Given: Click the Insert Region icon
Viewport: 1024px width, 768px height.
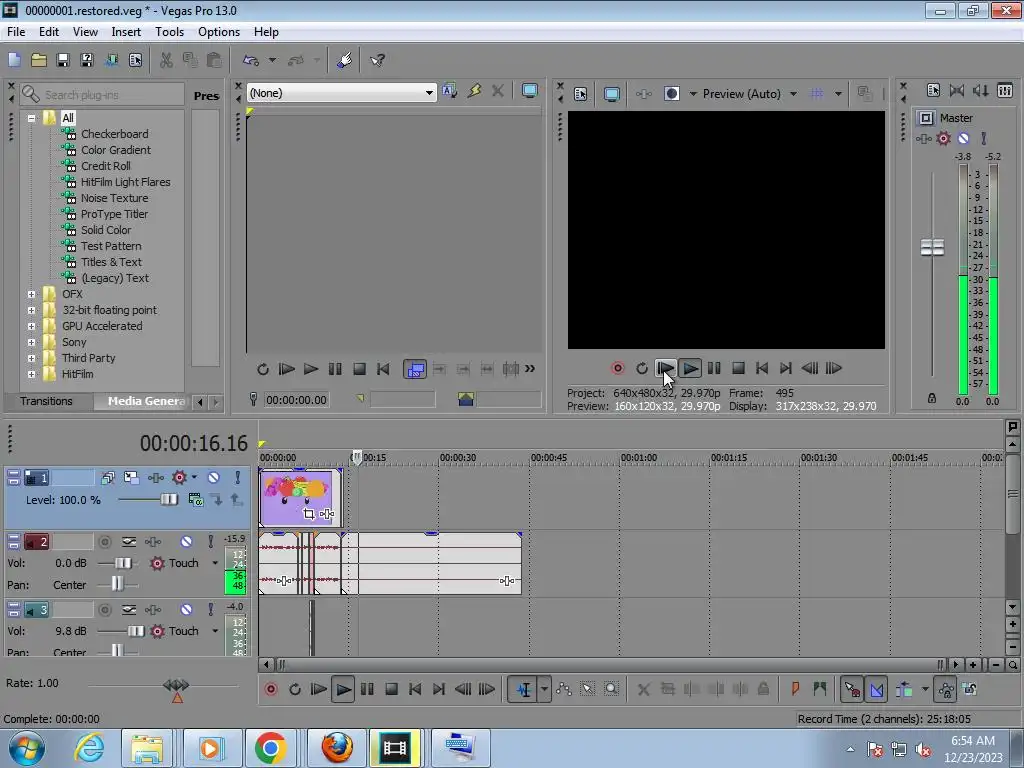Looking at the screenshot, I should click(x=820, y=689).
